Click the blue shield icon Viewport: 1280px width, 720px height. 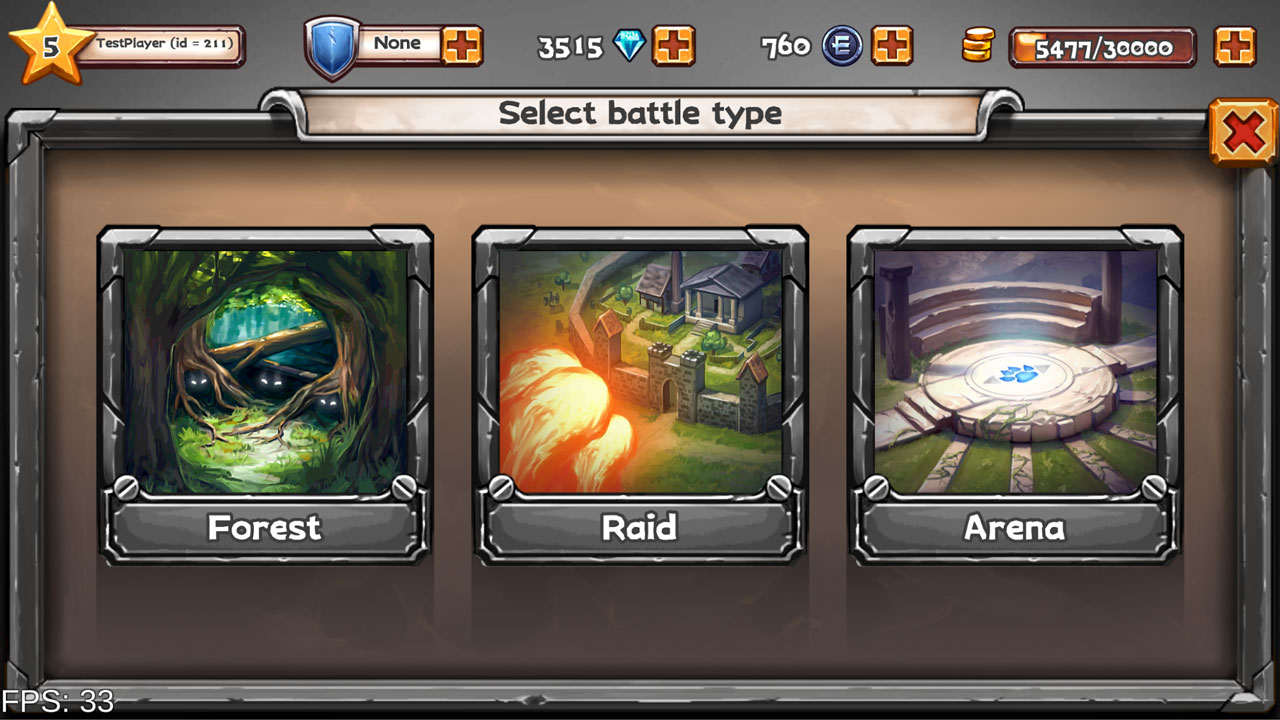pyautogui.click(x=332, y=47)
